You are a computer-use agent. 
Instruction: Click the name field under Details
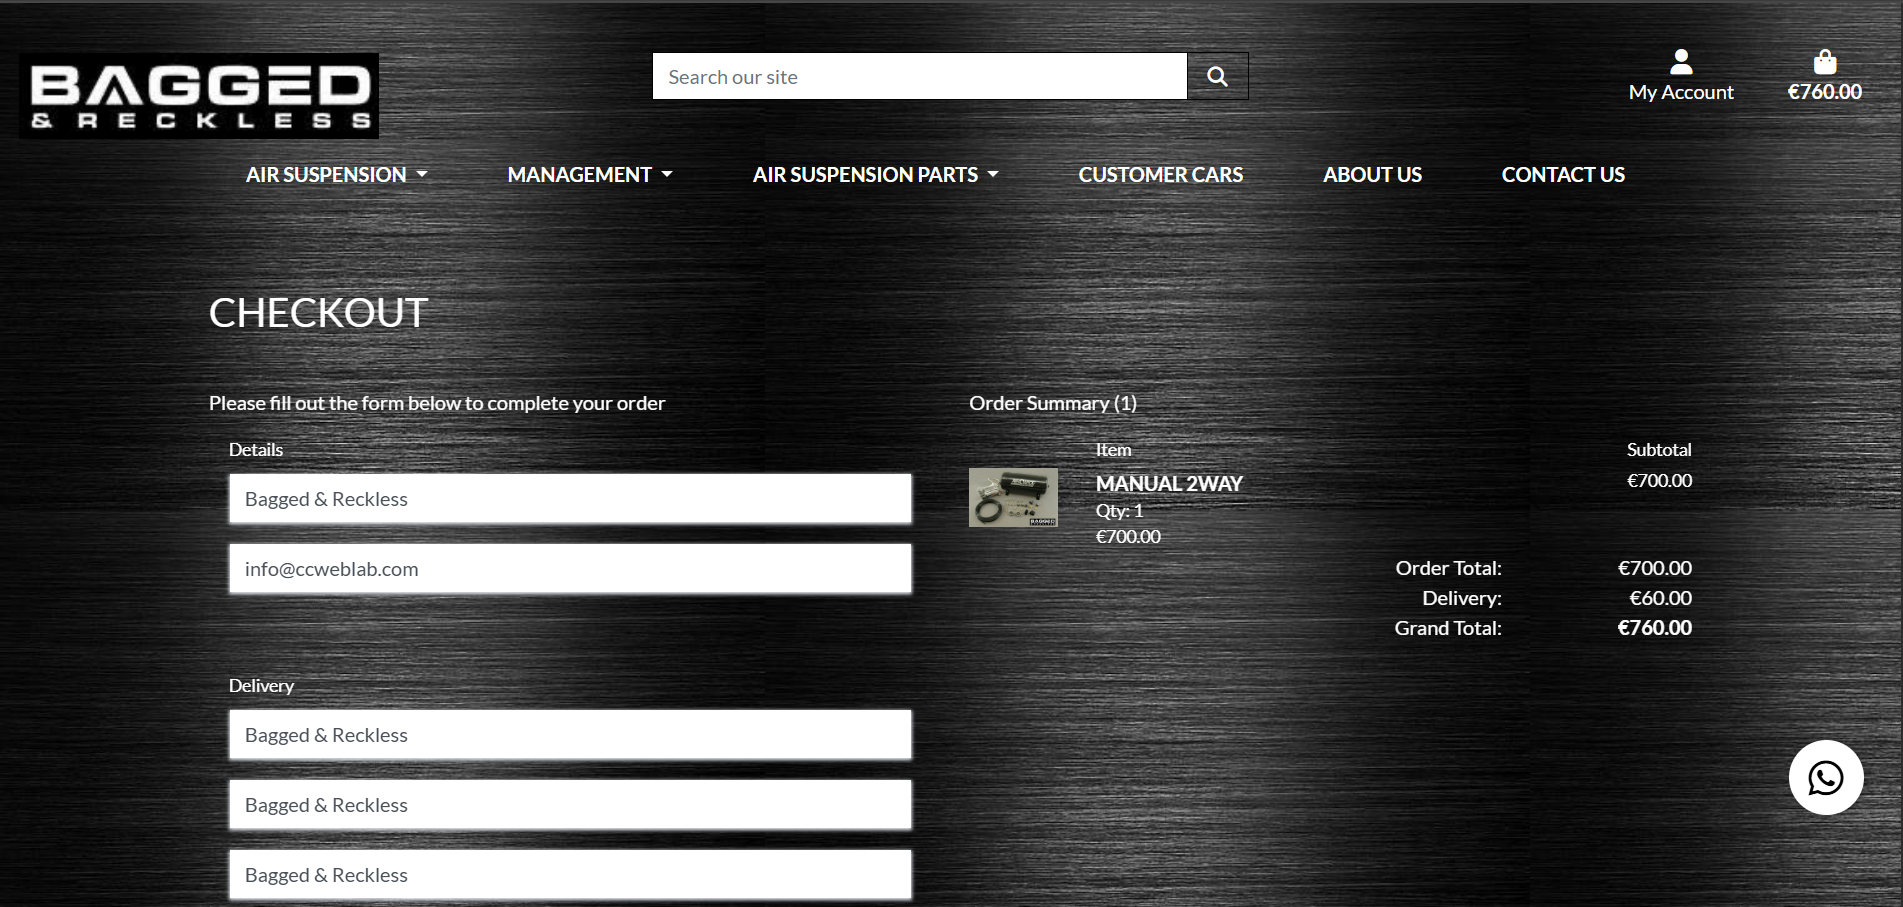(x=569, y=498)
